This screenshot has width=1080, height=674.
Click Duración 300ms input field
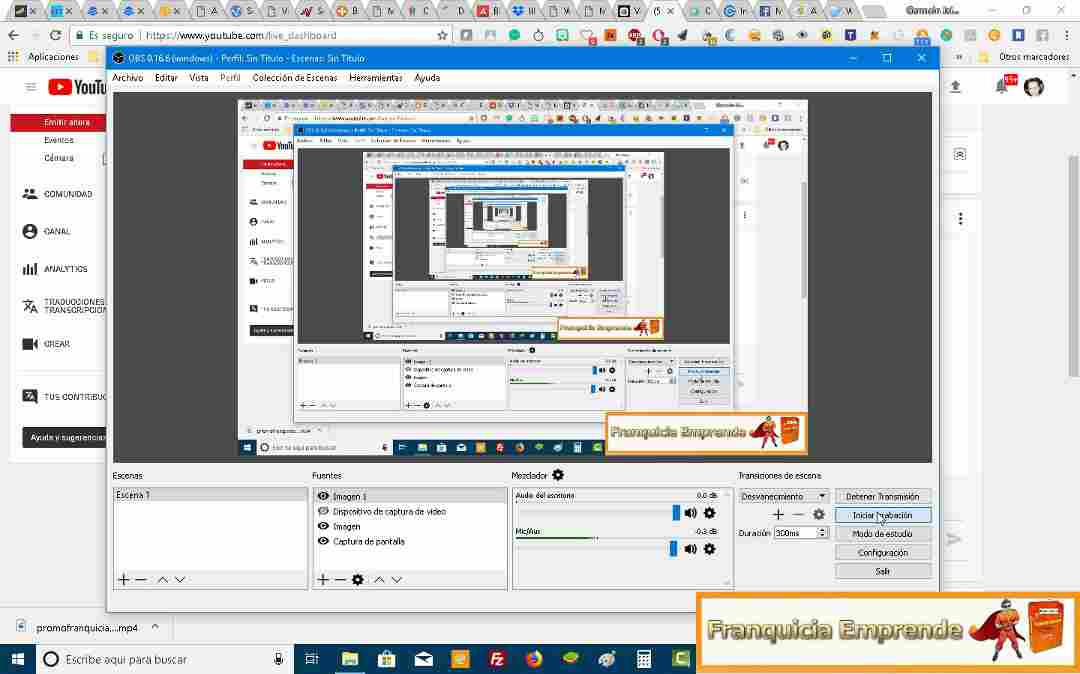[x=794, y=533]
